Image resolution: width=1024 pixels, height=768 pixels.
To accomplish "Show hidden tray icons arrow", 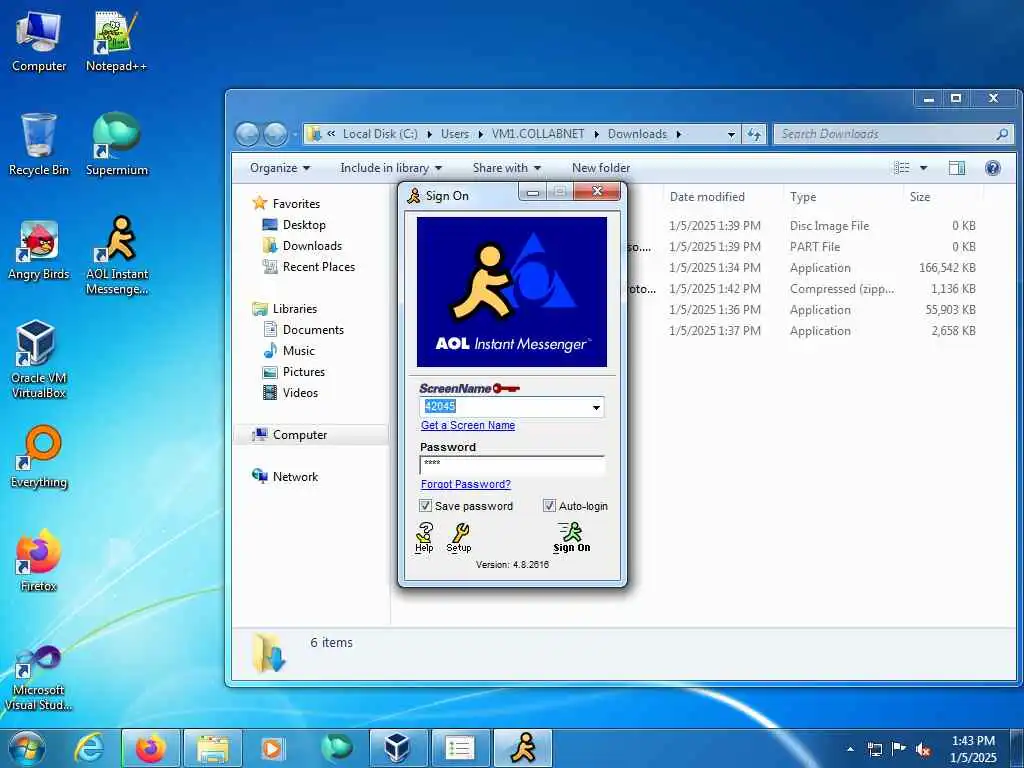I will [x=850, y=749].
